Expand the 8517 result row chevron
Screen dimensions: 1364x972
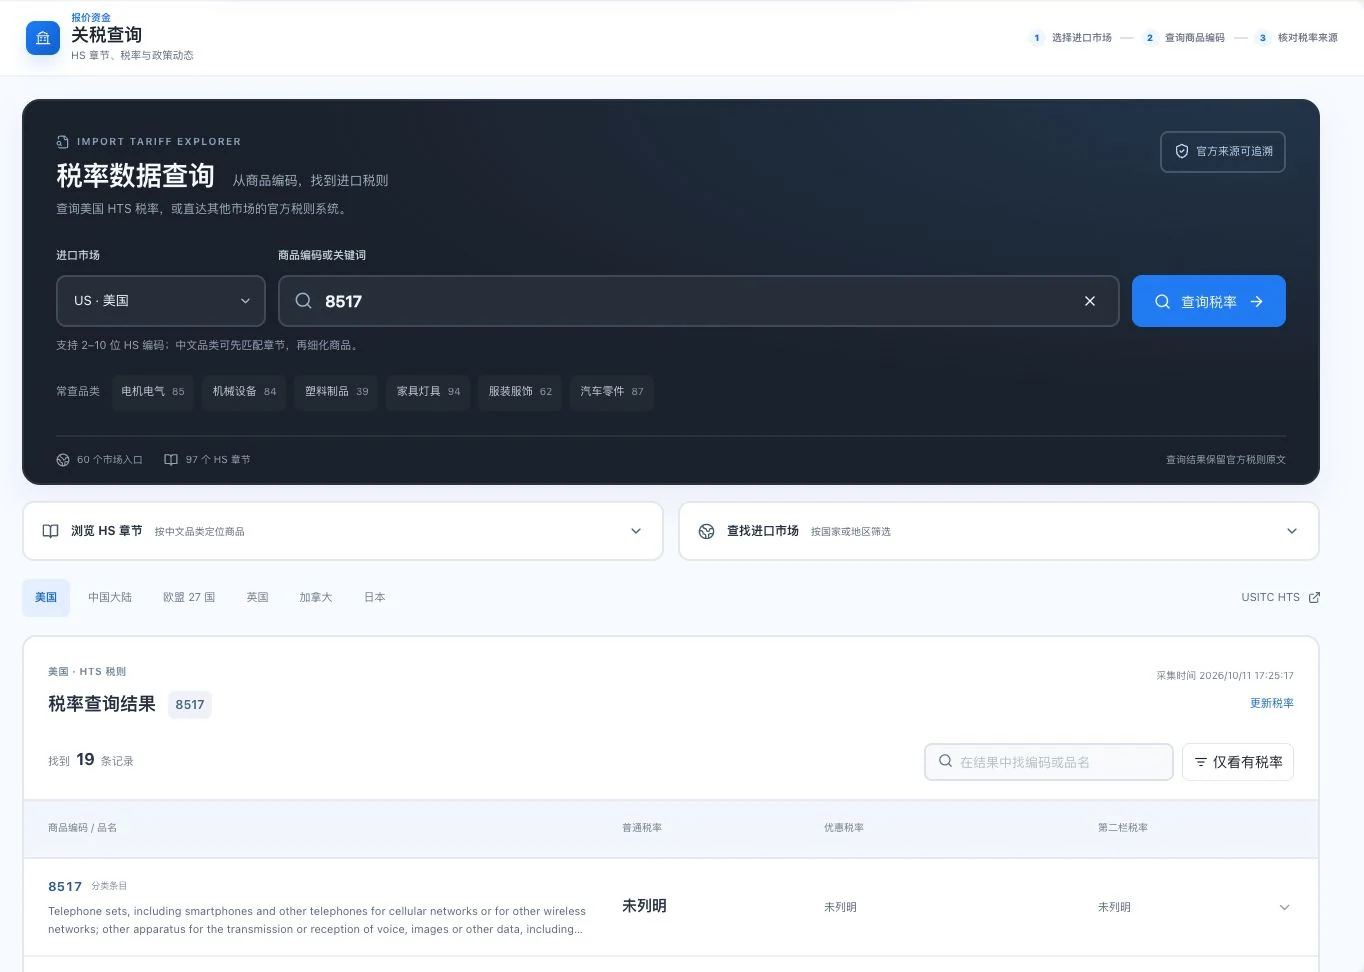[1285, 907]
